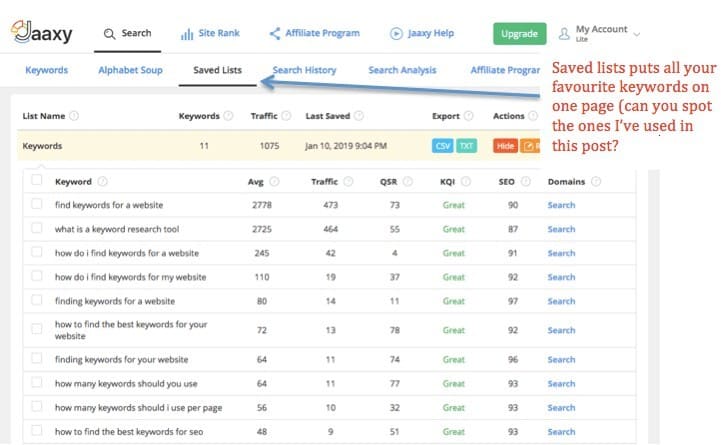Open the Export info icon

(469, 116)
